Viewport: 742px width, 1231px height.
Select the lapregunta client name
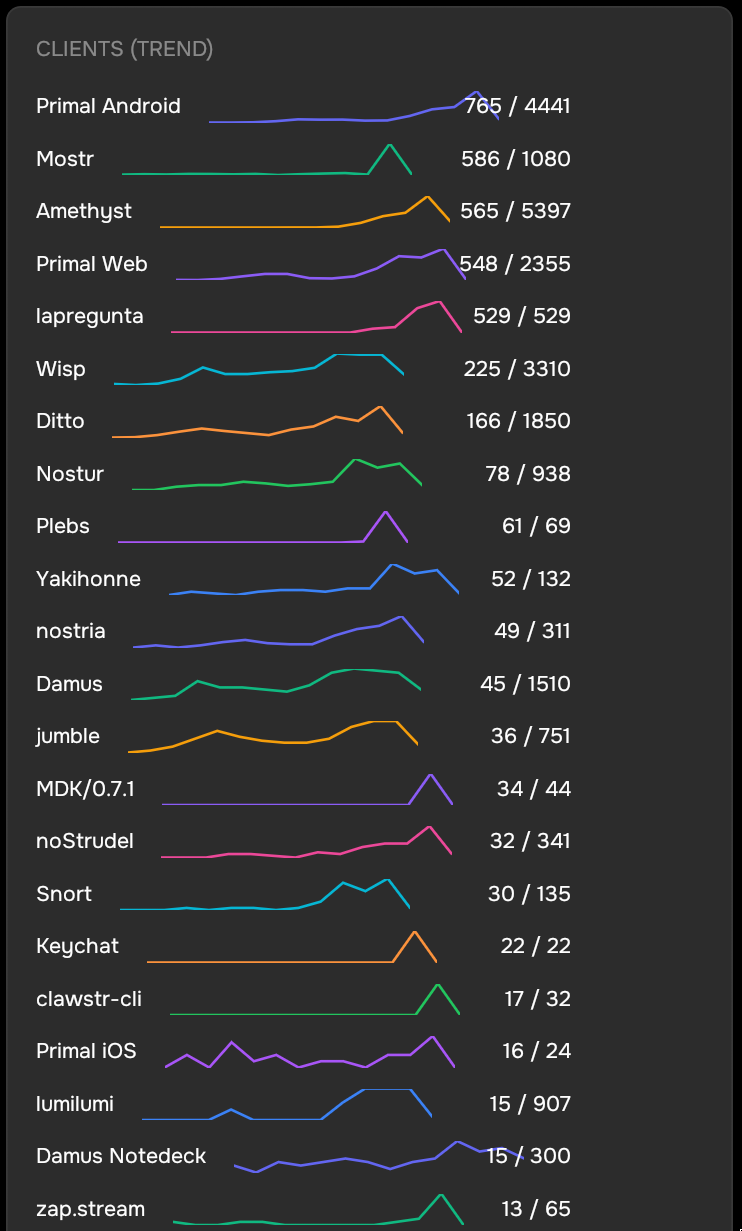click(90, 316)
